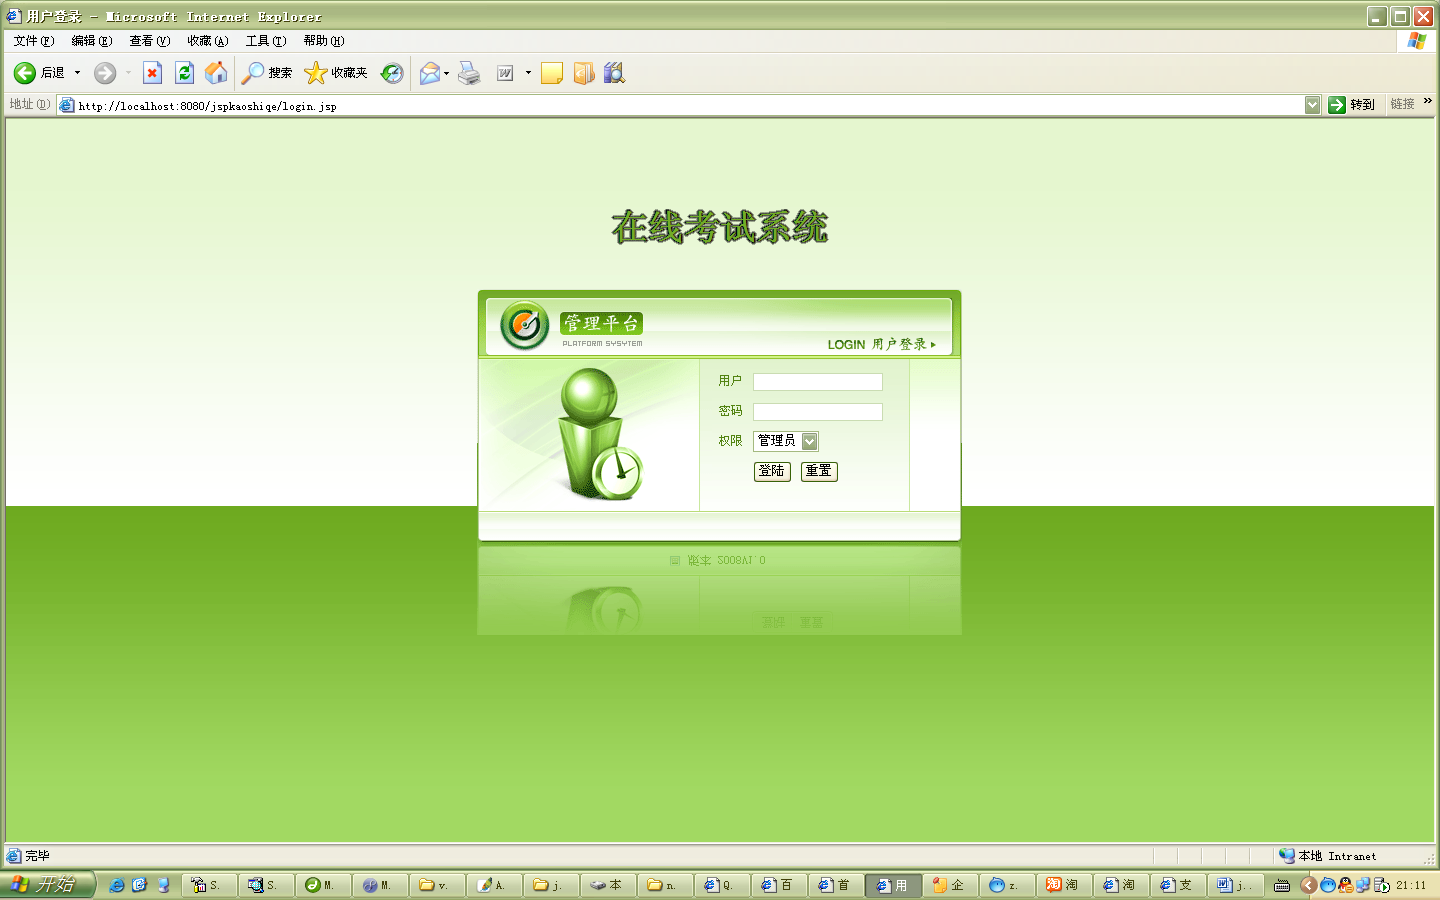Click the Stop loading icon

[x=152, y=73]
